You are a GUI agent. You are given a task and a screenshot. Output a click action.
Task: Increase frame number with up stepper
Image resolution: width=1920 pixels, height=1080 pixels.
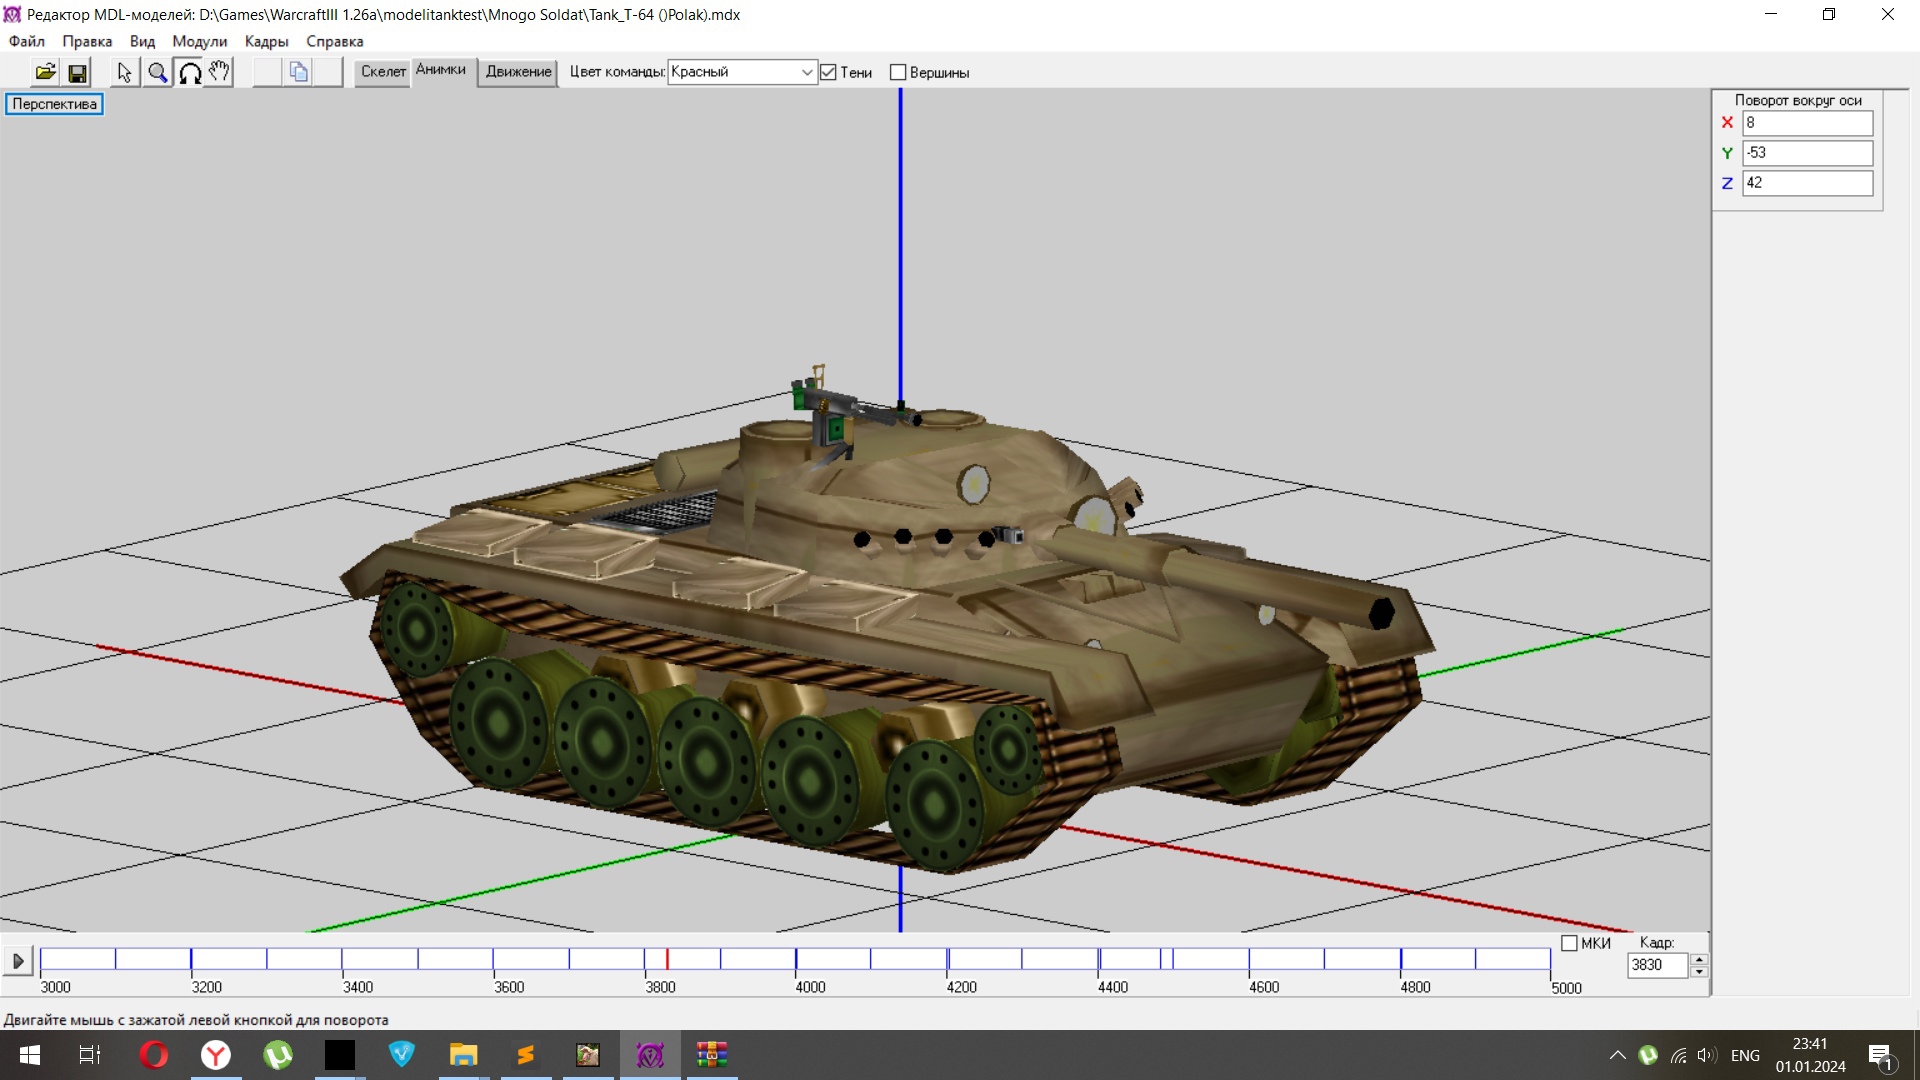click(x=1699, y=959)
